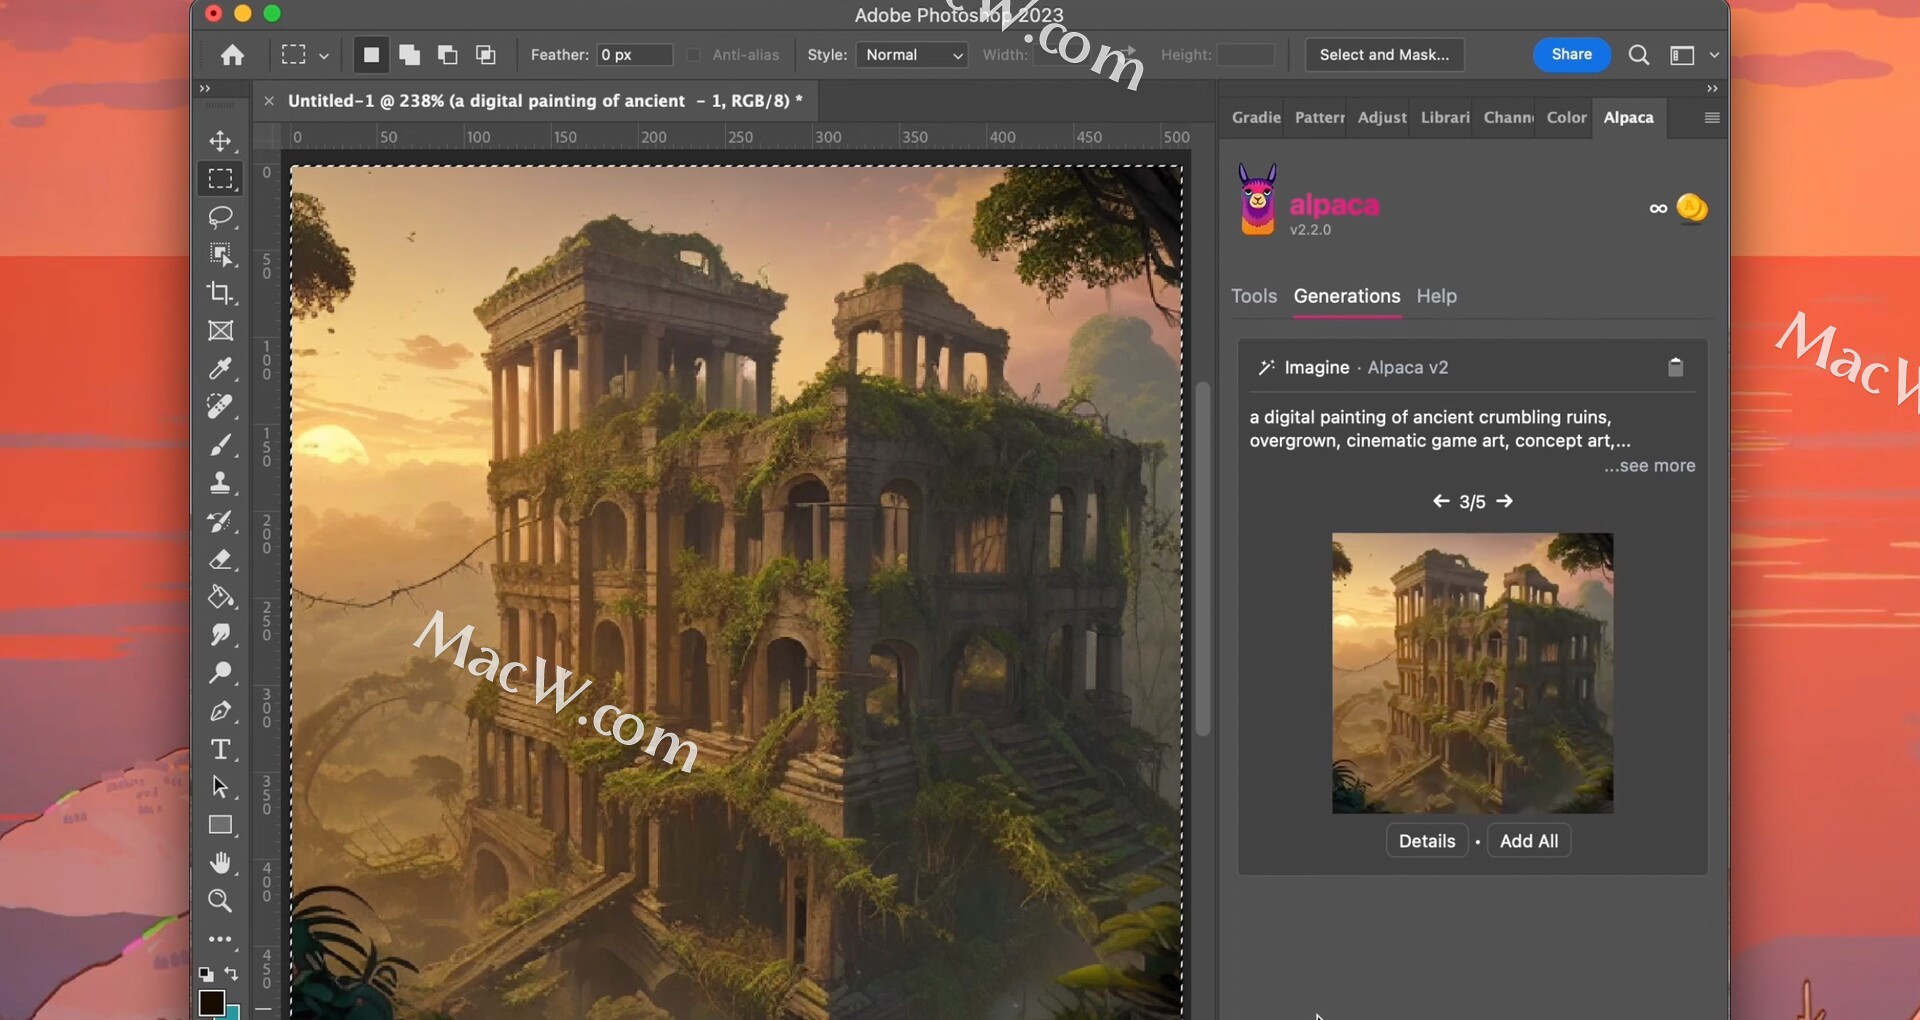Viewport: 1920px width, 1020px height.
Task: Collapse the right panels double-arrow
Action: [1712, 89]
